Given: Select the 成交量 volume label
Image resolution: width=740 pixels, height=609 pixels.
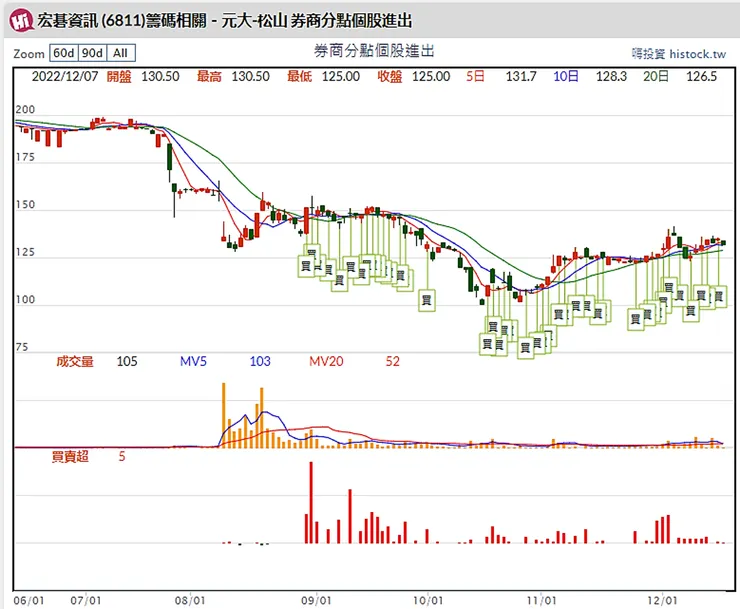Looking at the screenshot, I should click(x=75, y=362).
